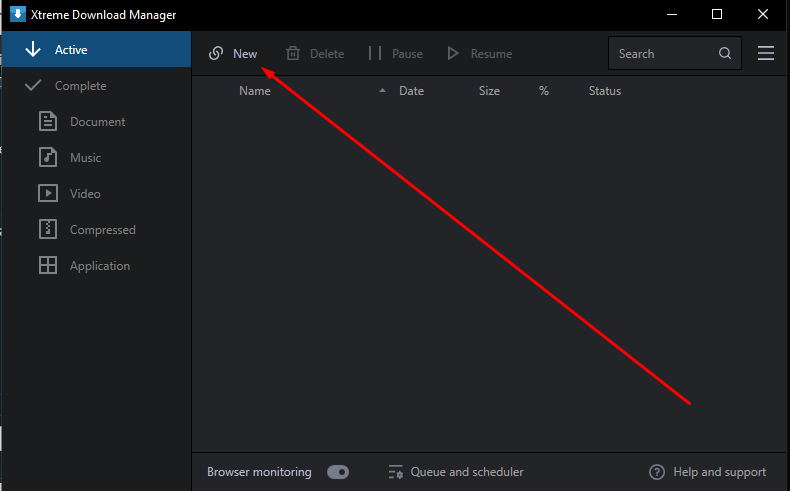Screen dimensions: 790x491
Task: Click the Application grid icon
Action: 48,265
